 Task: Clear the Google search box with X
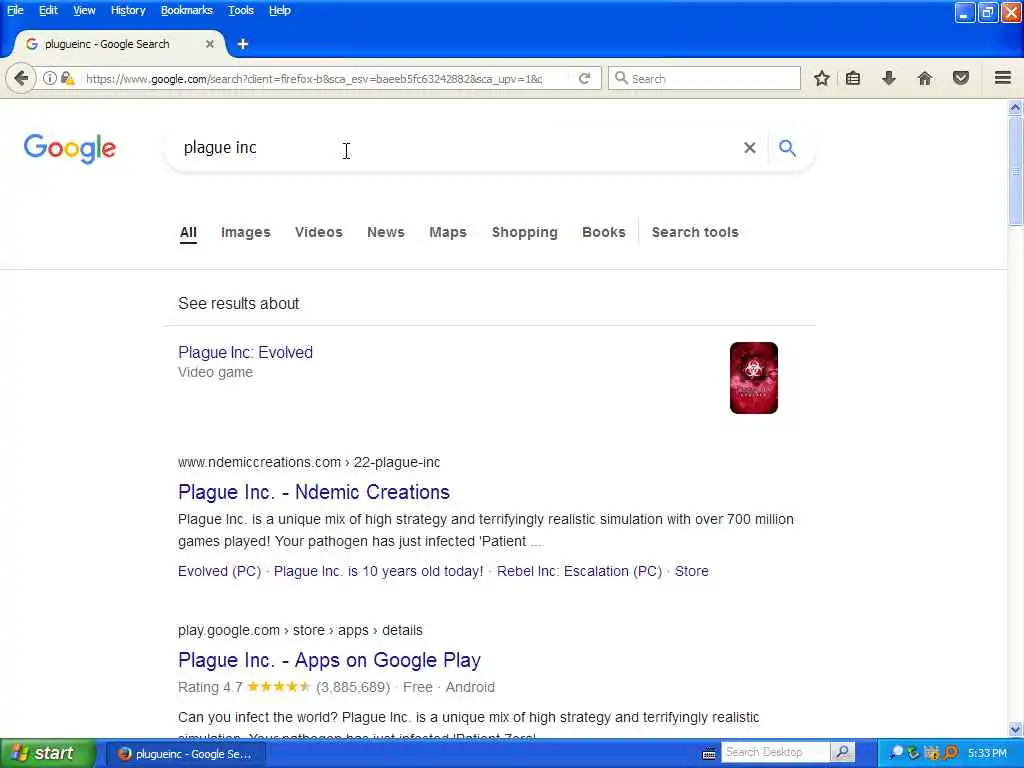750,148
